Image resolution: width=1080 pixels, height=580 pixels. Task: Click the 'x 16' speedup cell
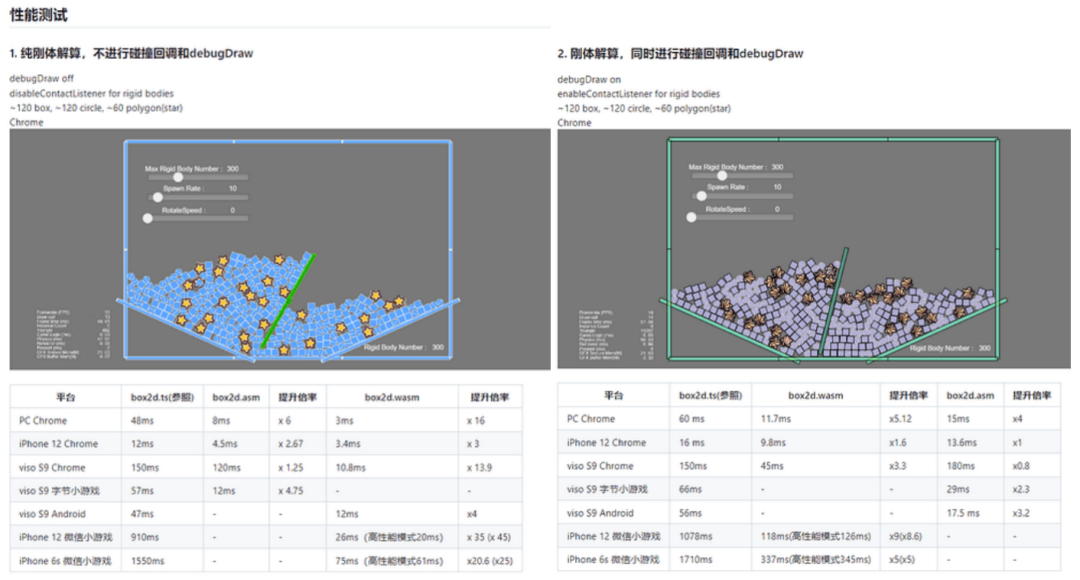pyautogui.click(x=490, y=420)
